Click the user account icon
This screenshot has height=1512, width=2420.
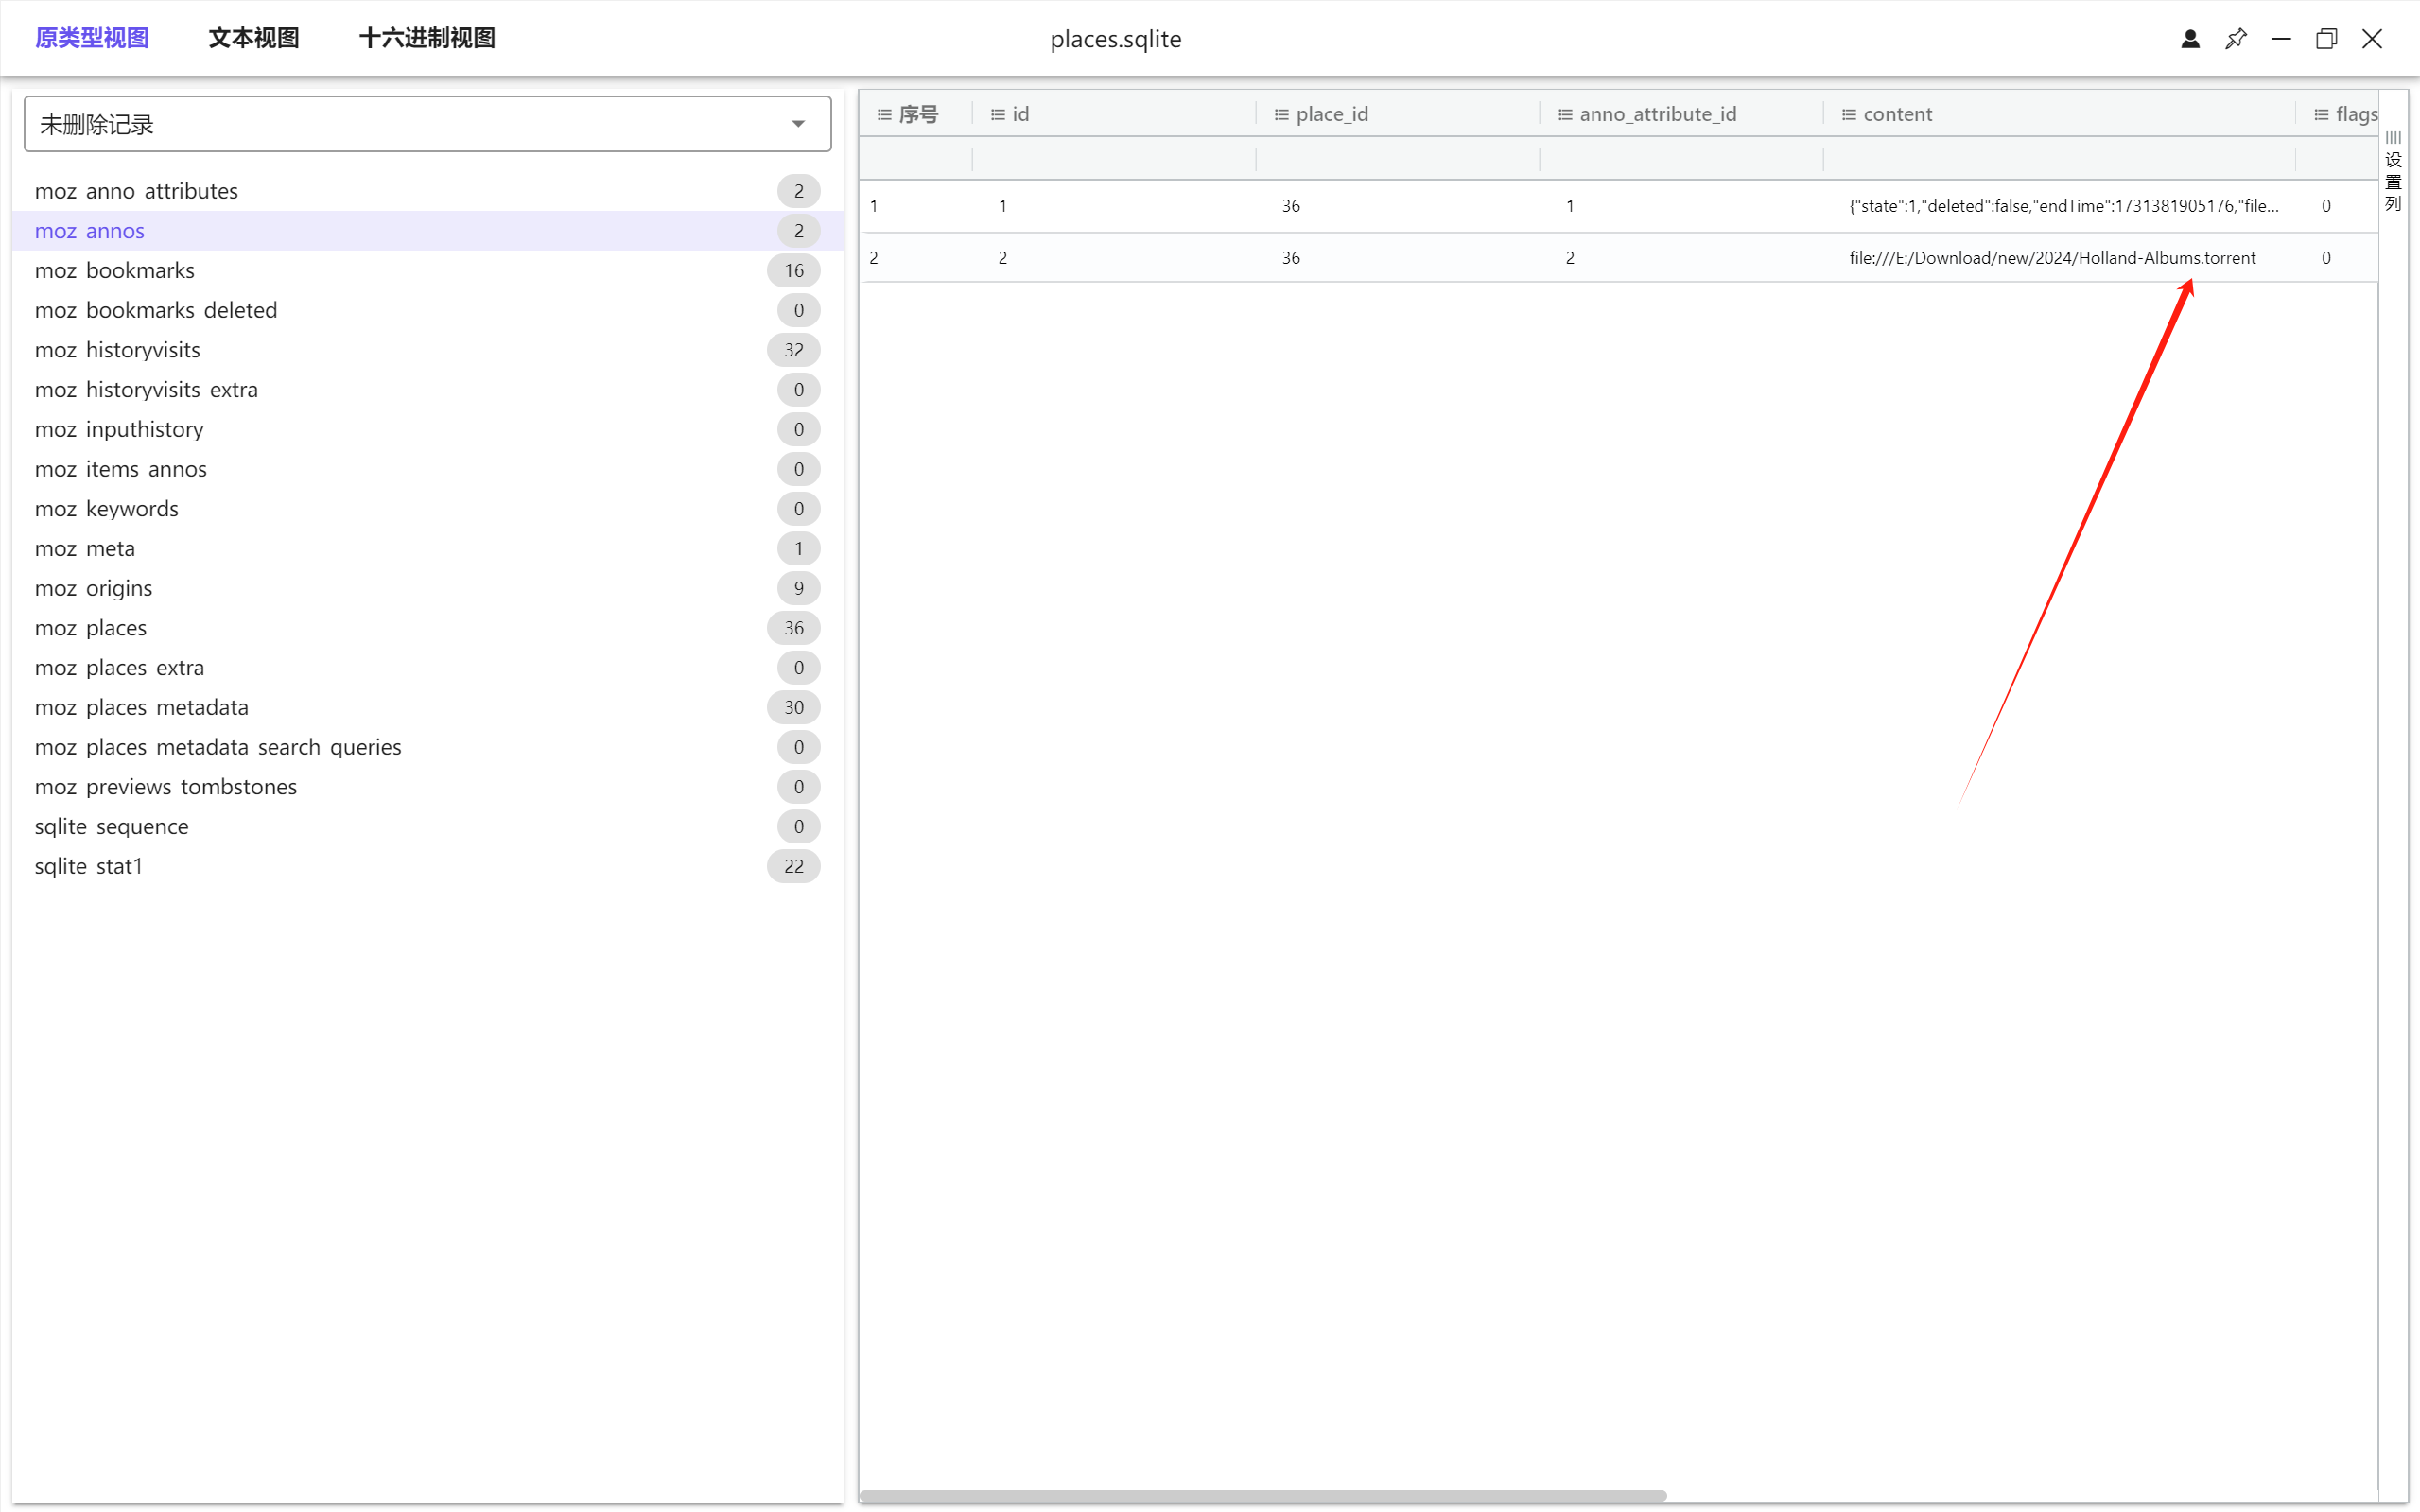(2190, 39)
